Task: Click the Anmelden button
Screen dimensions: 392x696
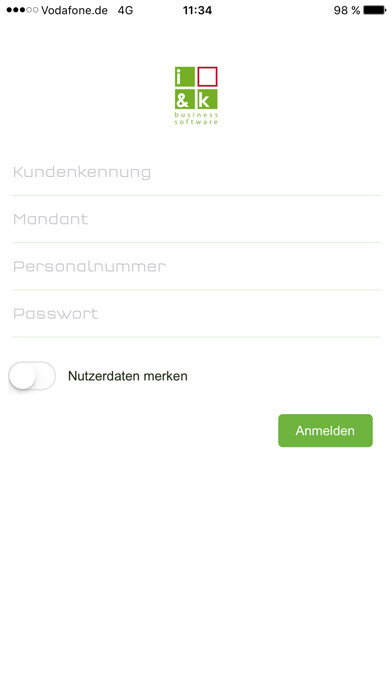Action: pyautogui.click(x=325, y=431)
